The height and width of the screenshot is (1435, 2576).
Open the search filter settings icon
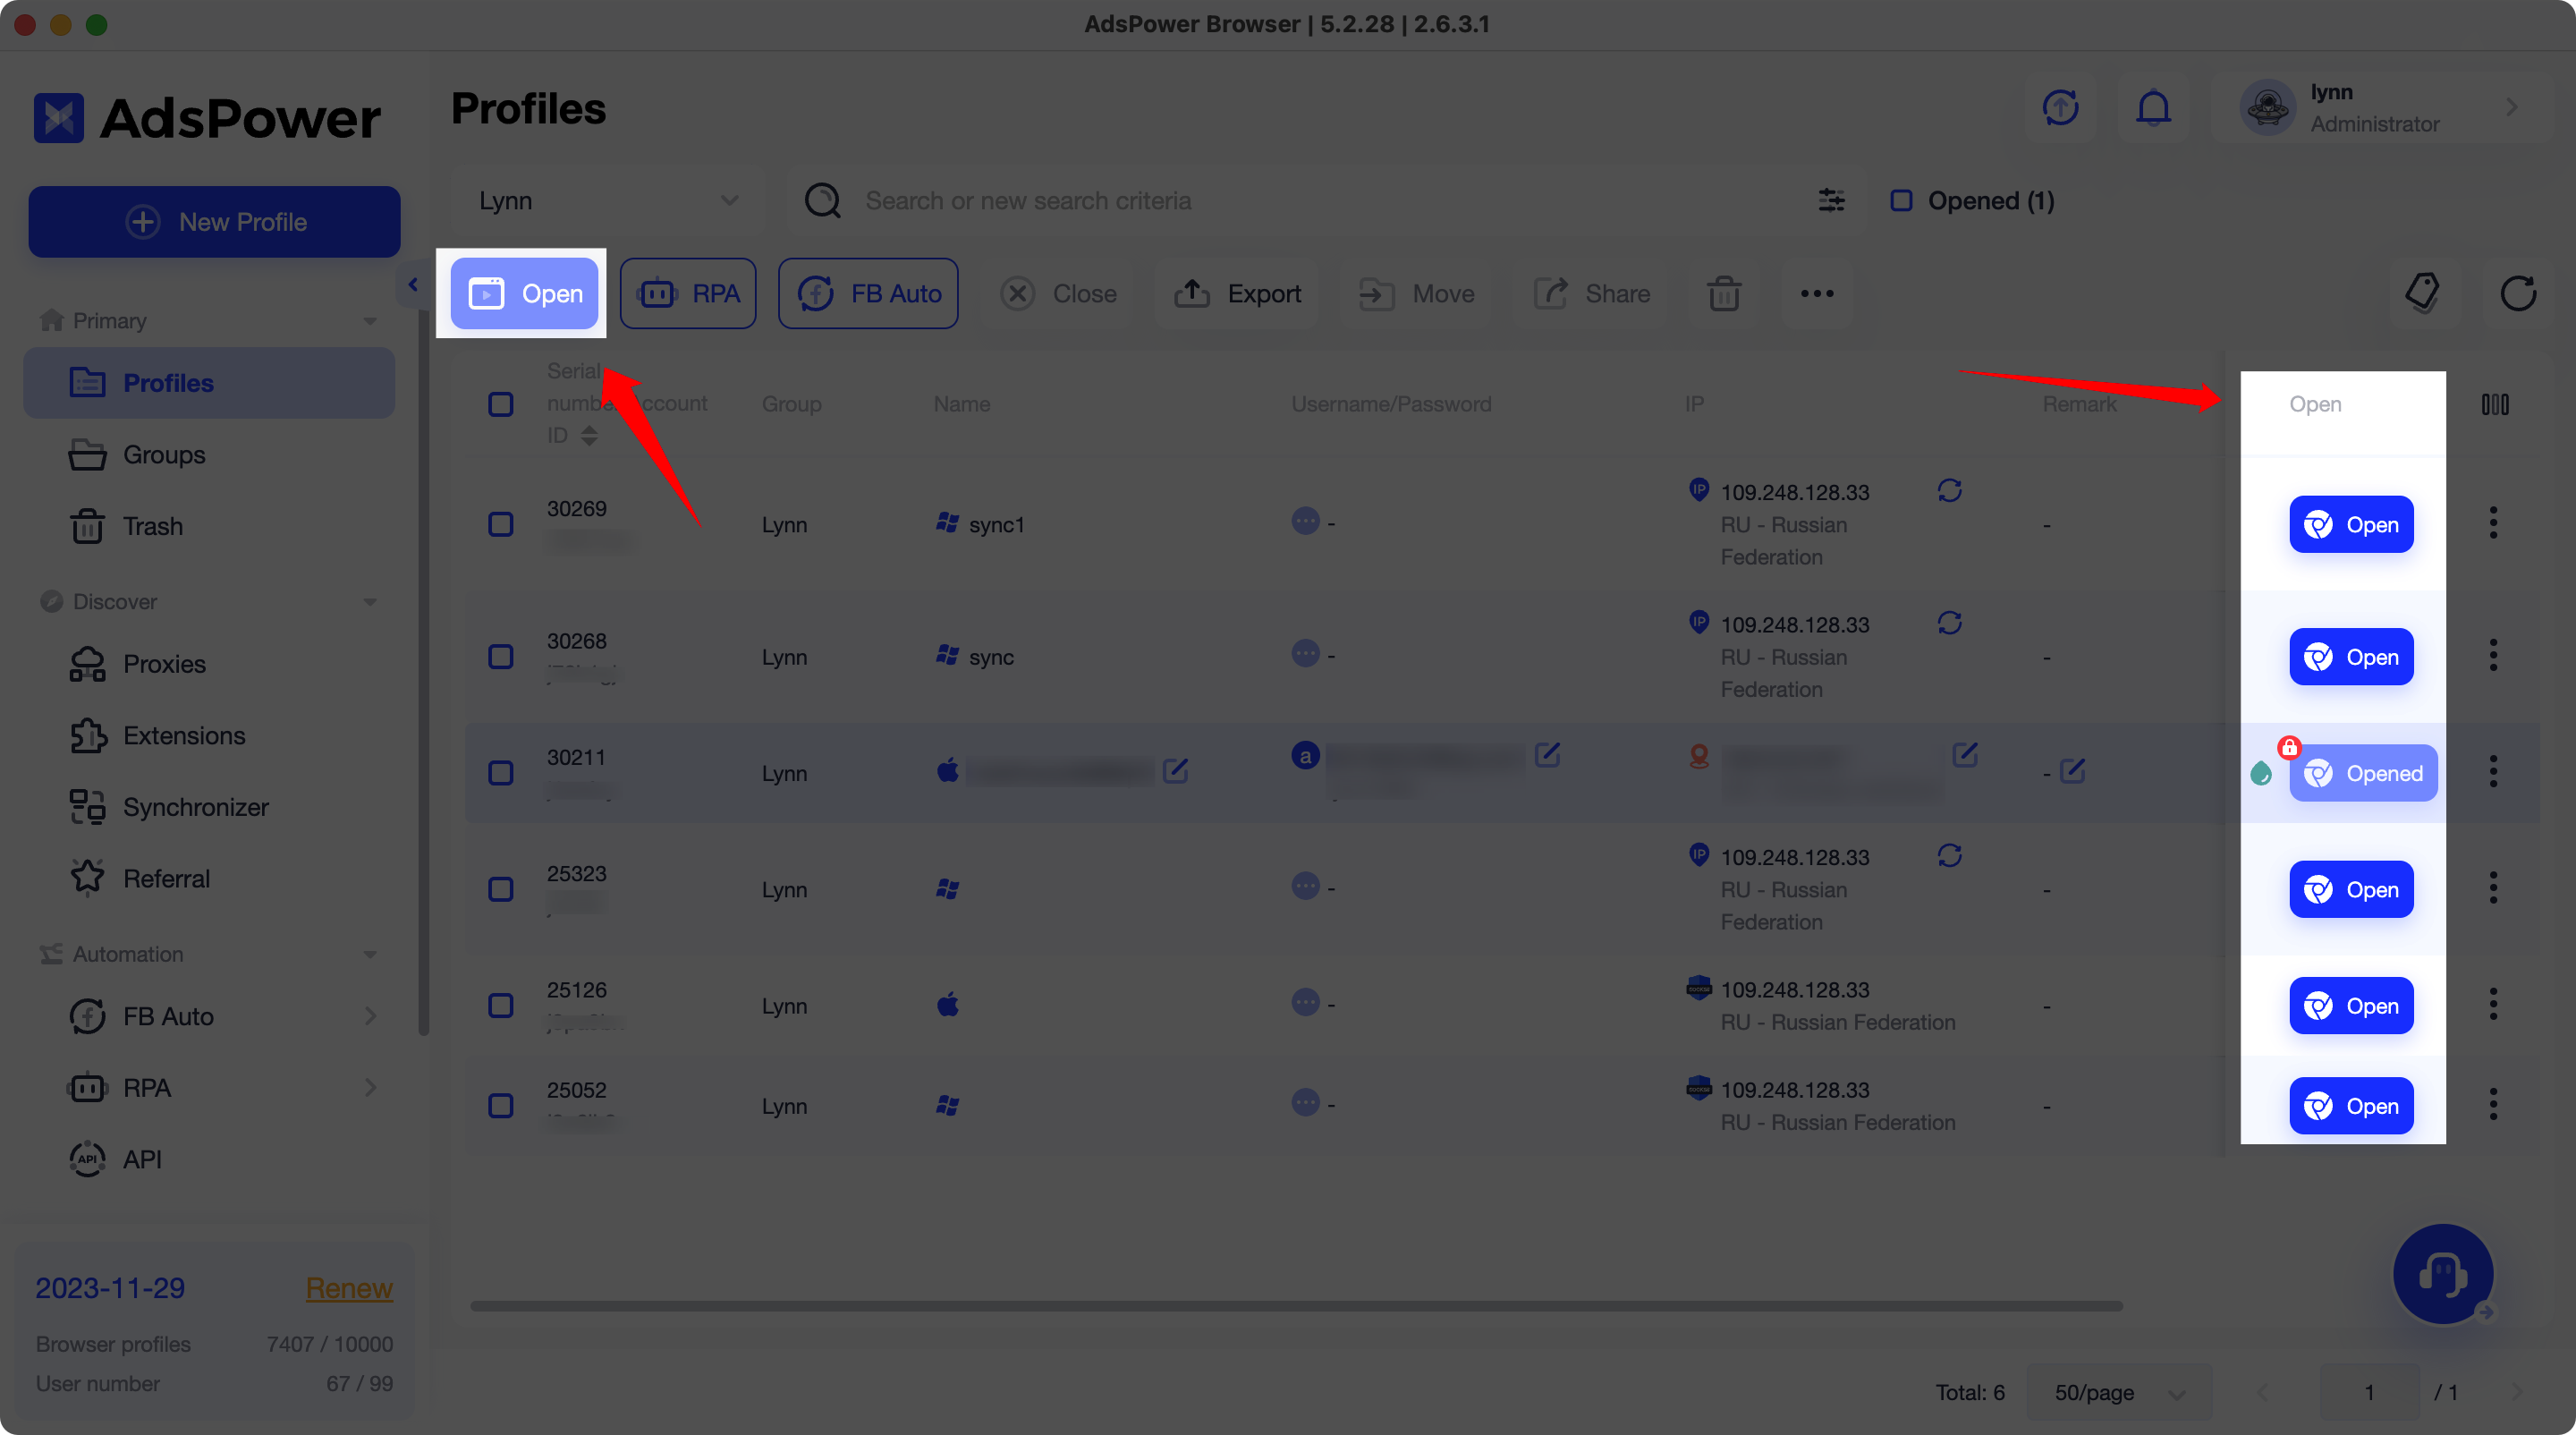[1832, 200]
